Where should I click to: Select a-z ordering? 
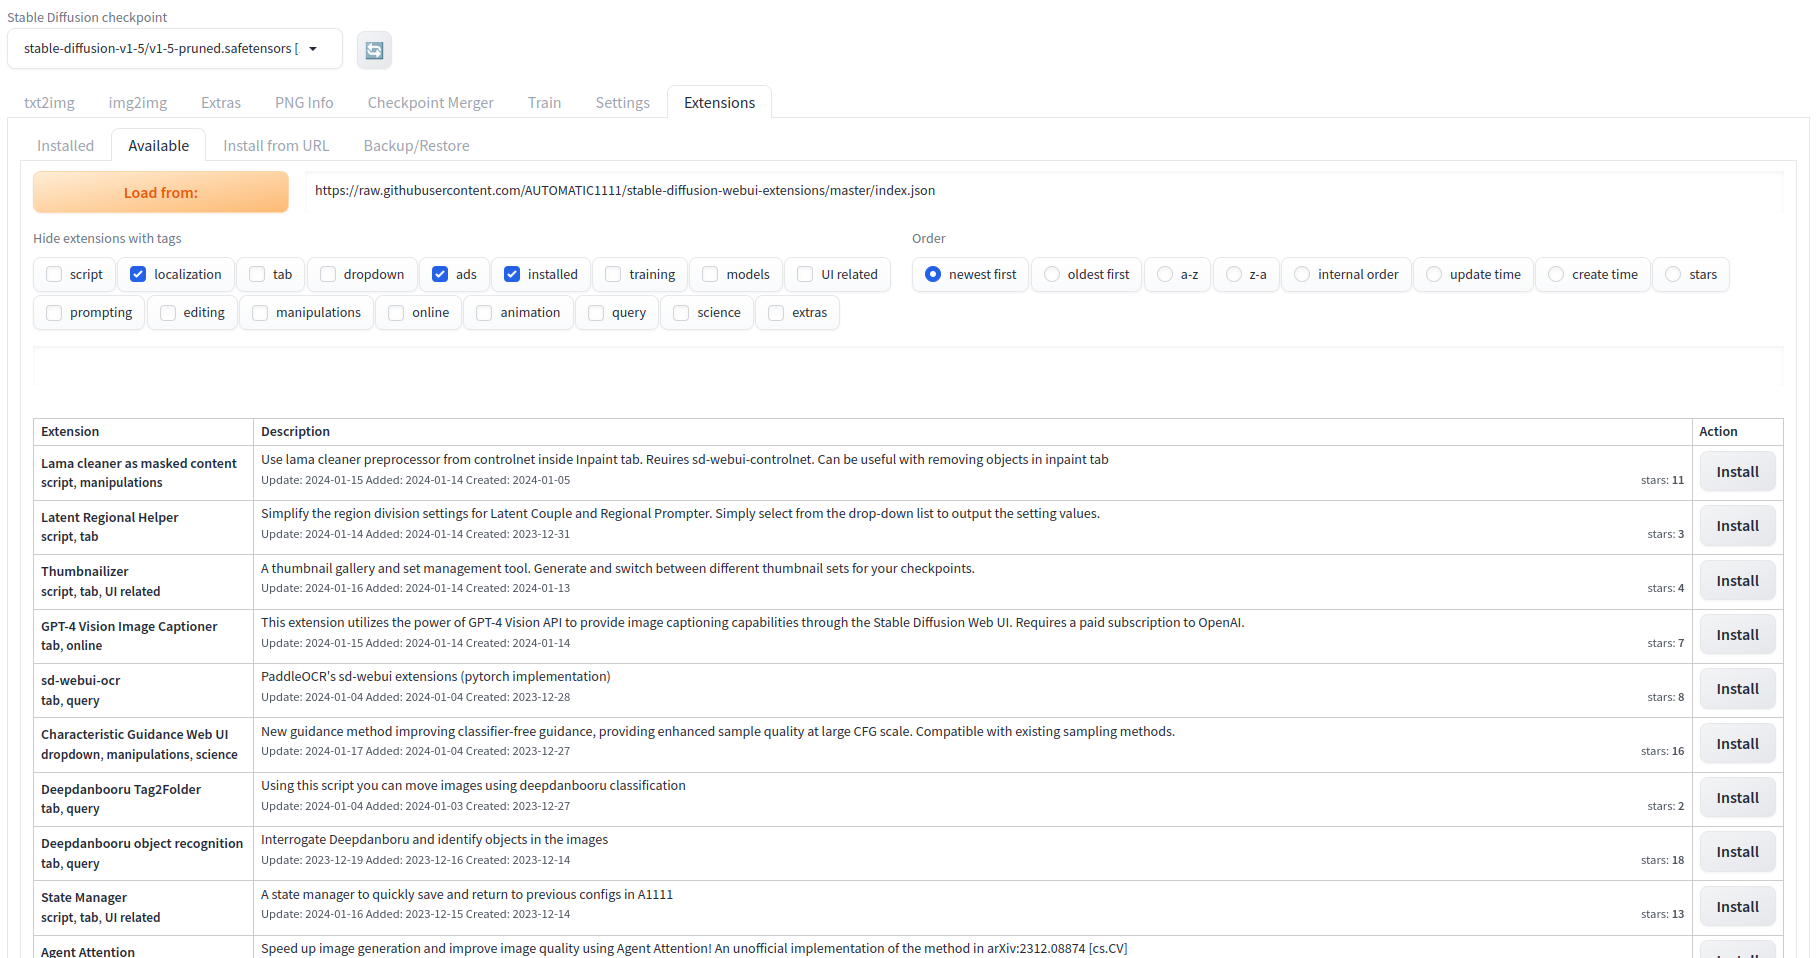pyautogui.click(x=1165, y=275)
